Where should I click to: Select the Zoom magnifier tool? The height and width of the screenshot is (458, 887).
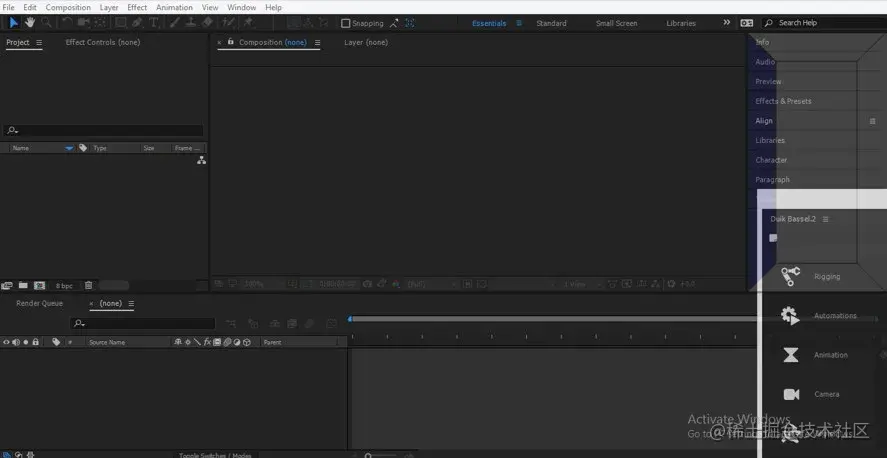[x=46, y=23]
